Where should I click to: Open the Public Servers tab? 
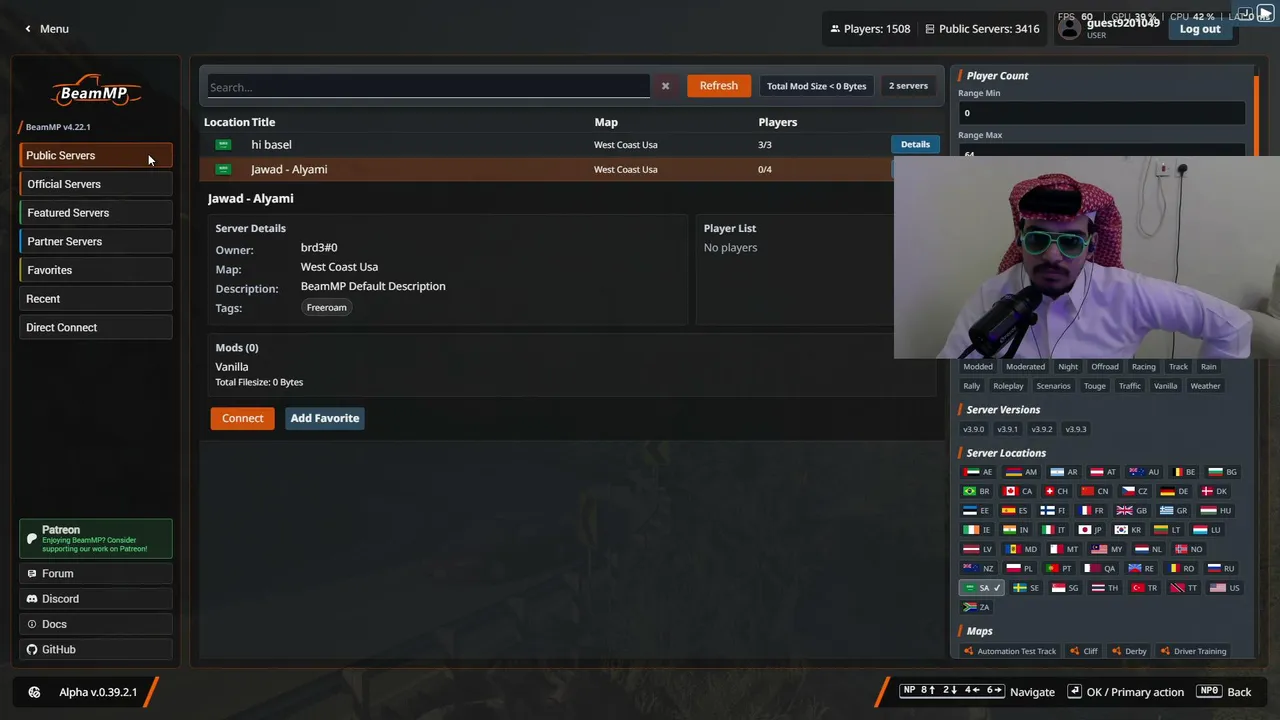[x=96, y=156]
